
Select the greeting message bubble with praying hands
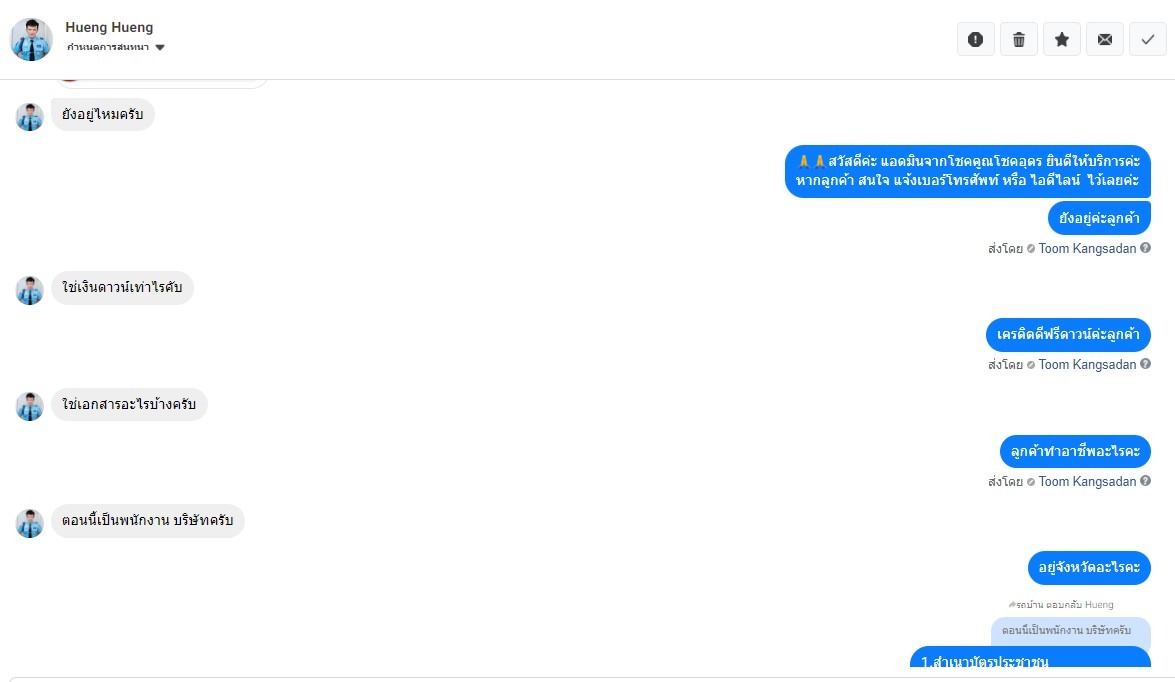tap(967, 172)
